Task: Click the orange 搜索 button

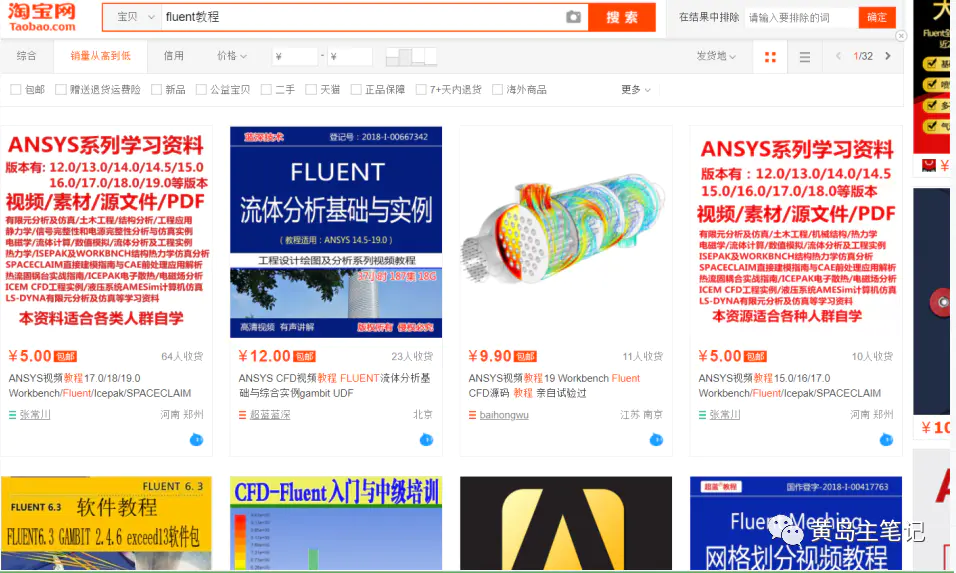Action: (x=621, y=17)
